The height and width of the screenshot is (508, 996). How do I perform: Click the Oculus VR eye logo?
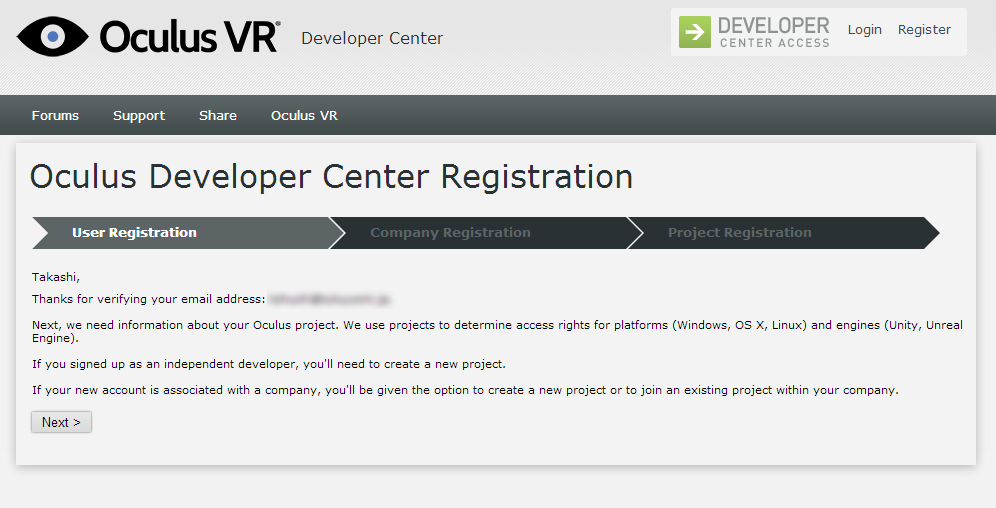53,36
